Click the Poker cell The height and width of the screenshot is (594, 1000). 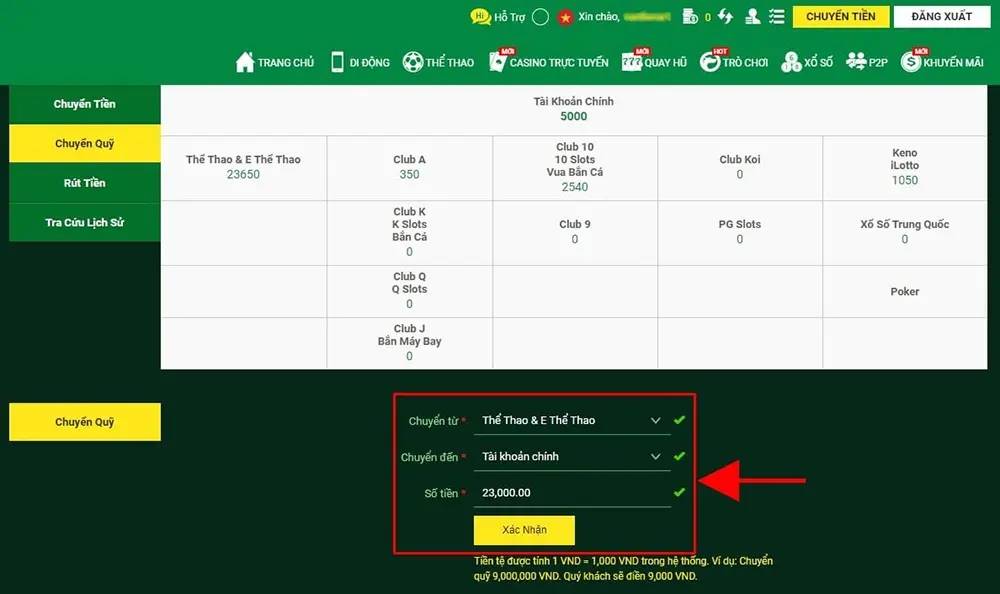pos(905,292)
